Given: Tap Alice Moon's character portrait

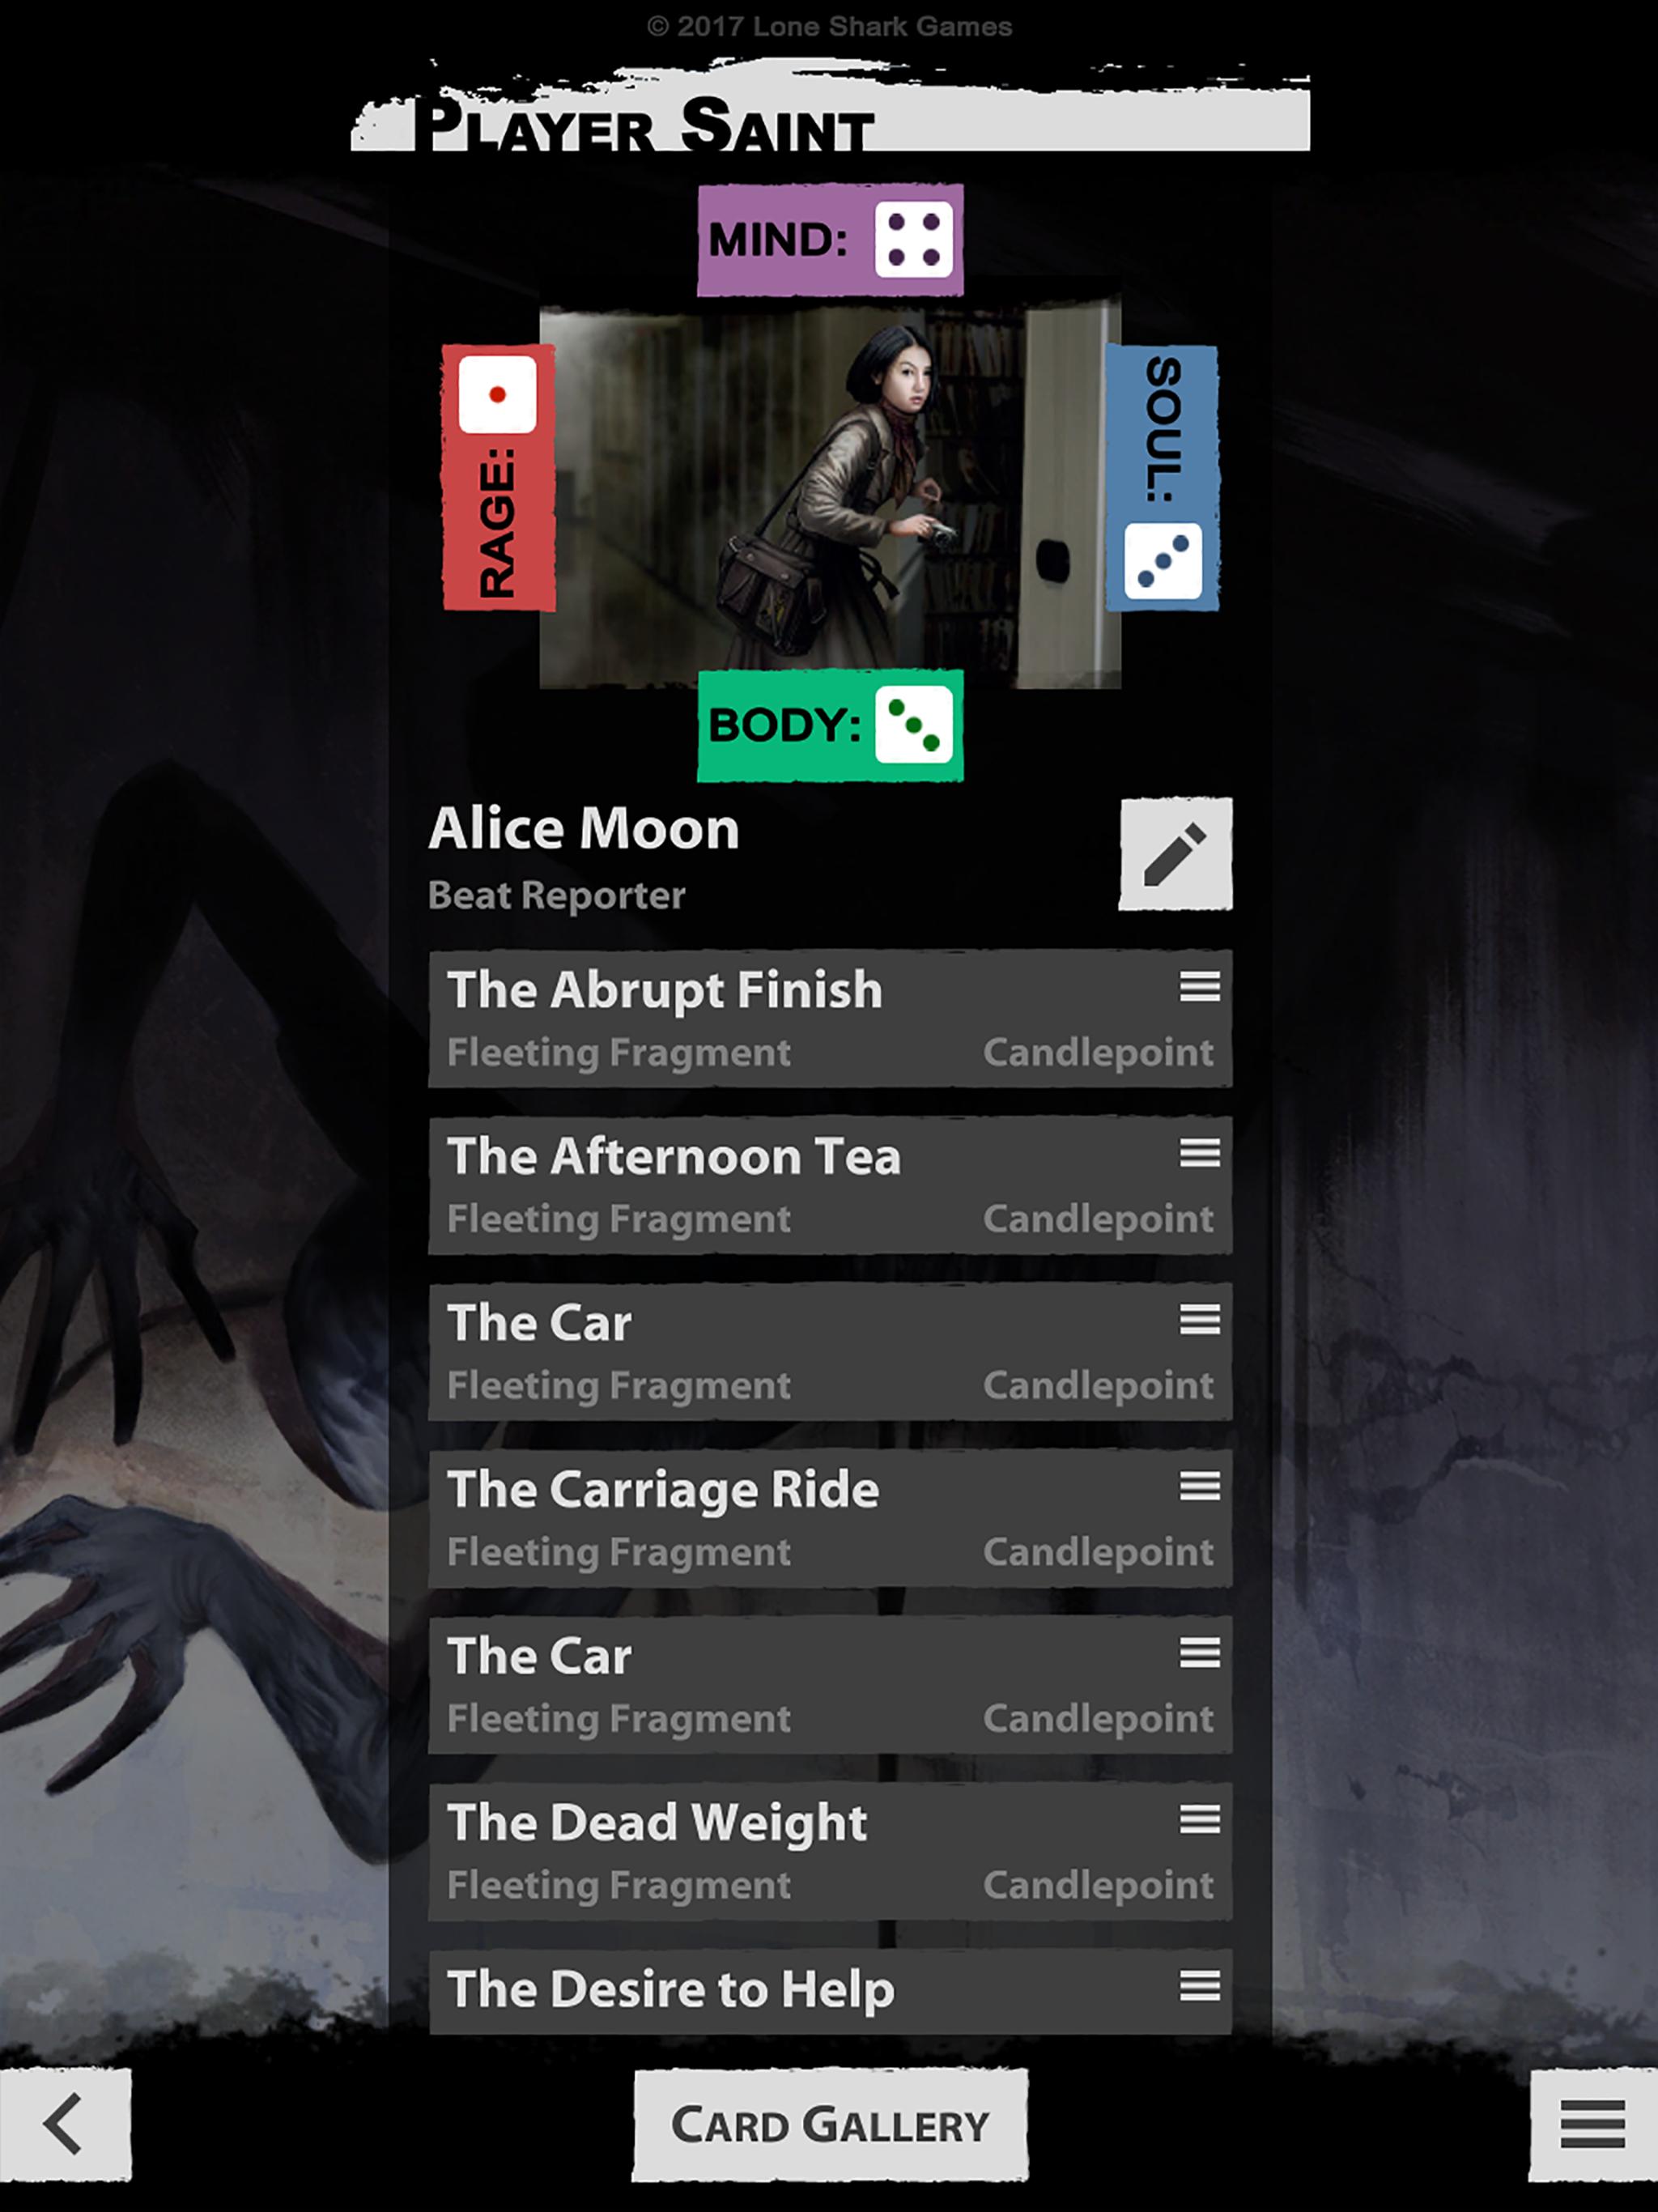Looking at the screenshot, I should click(830, 497).
